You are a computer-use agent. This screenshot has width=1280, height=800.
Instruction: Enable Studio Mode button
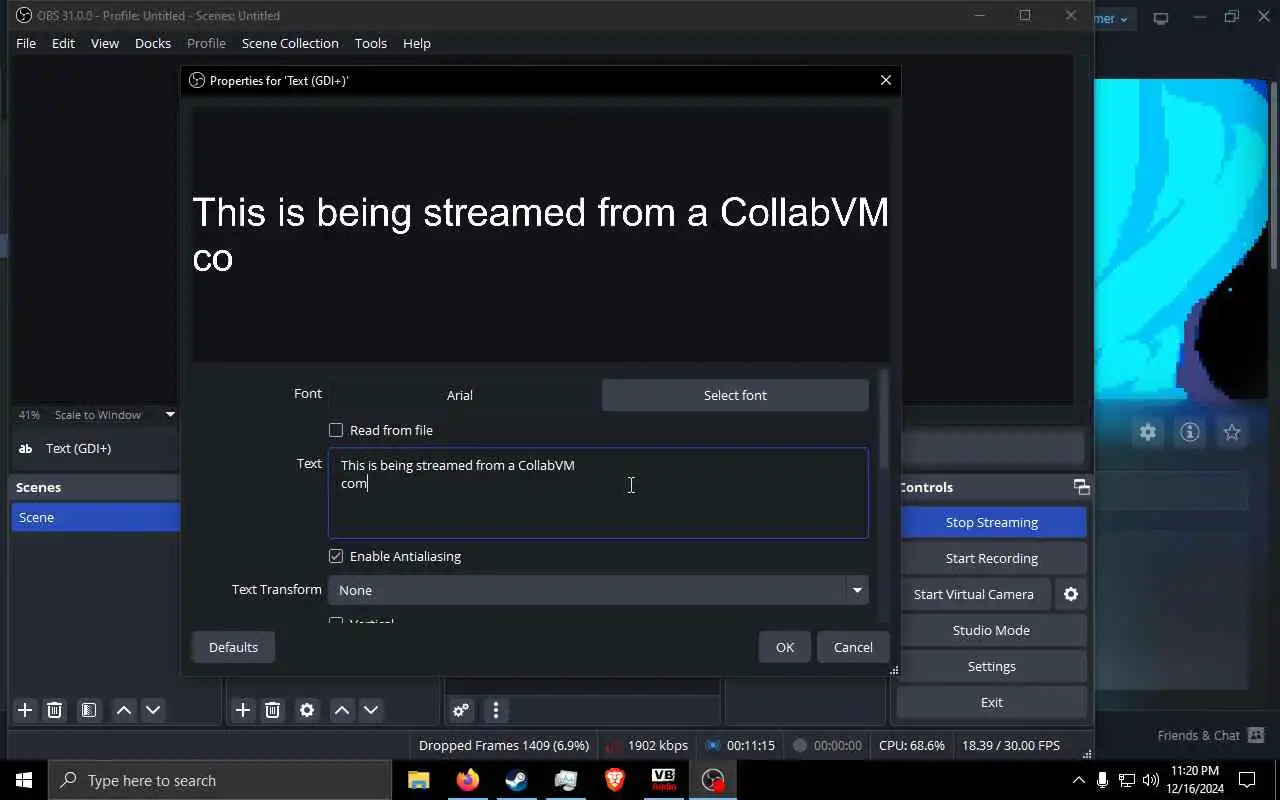click(992, 630)
